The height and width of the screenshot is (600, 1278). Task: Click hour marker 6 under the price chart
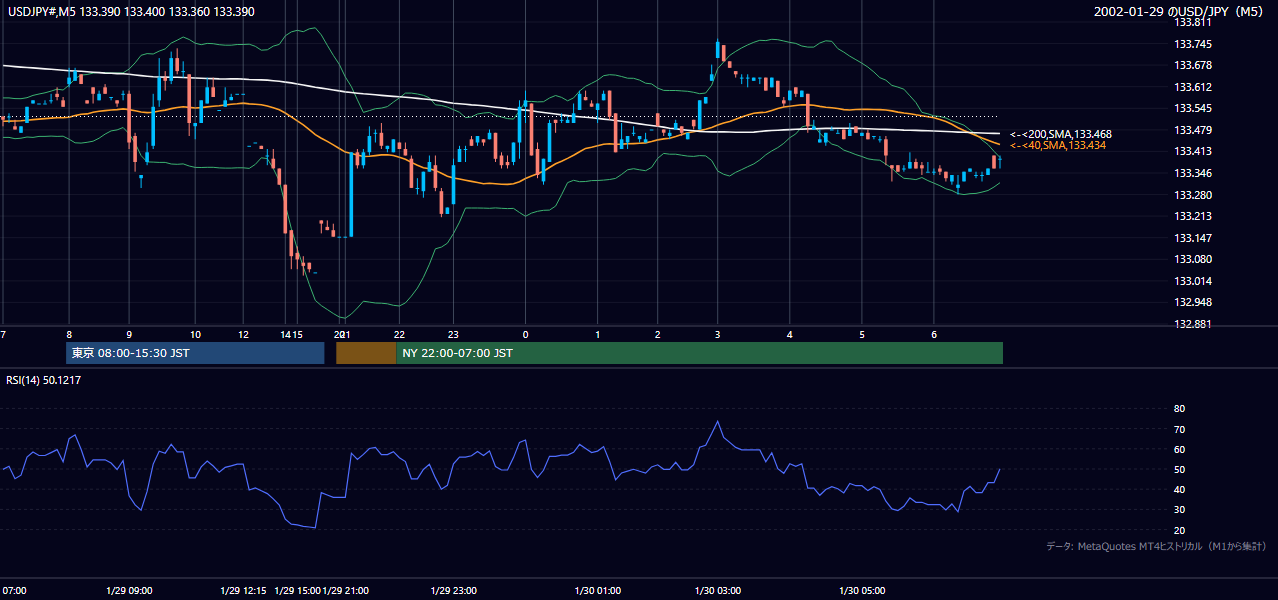[933, 334]
